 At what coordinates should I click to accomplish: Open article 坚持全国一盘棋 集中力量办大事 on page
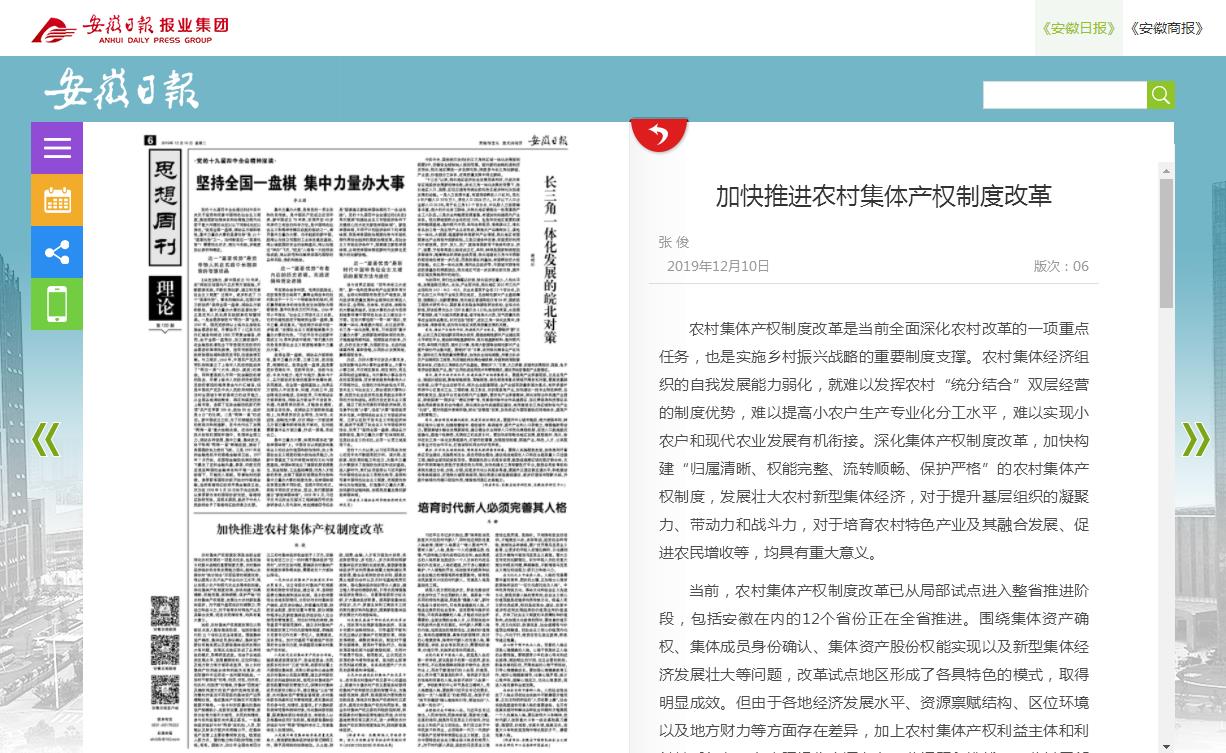point(300,183)
